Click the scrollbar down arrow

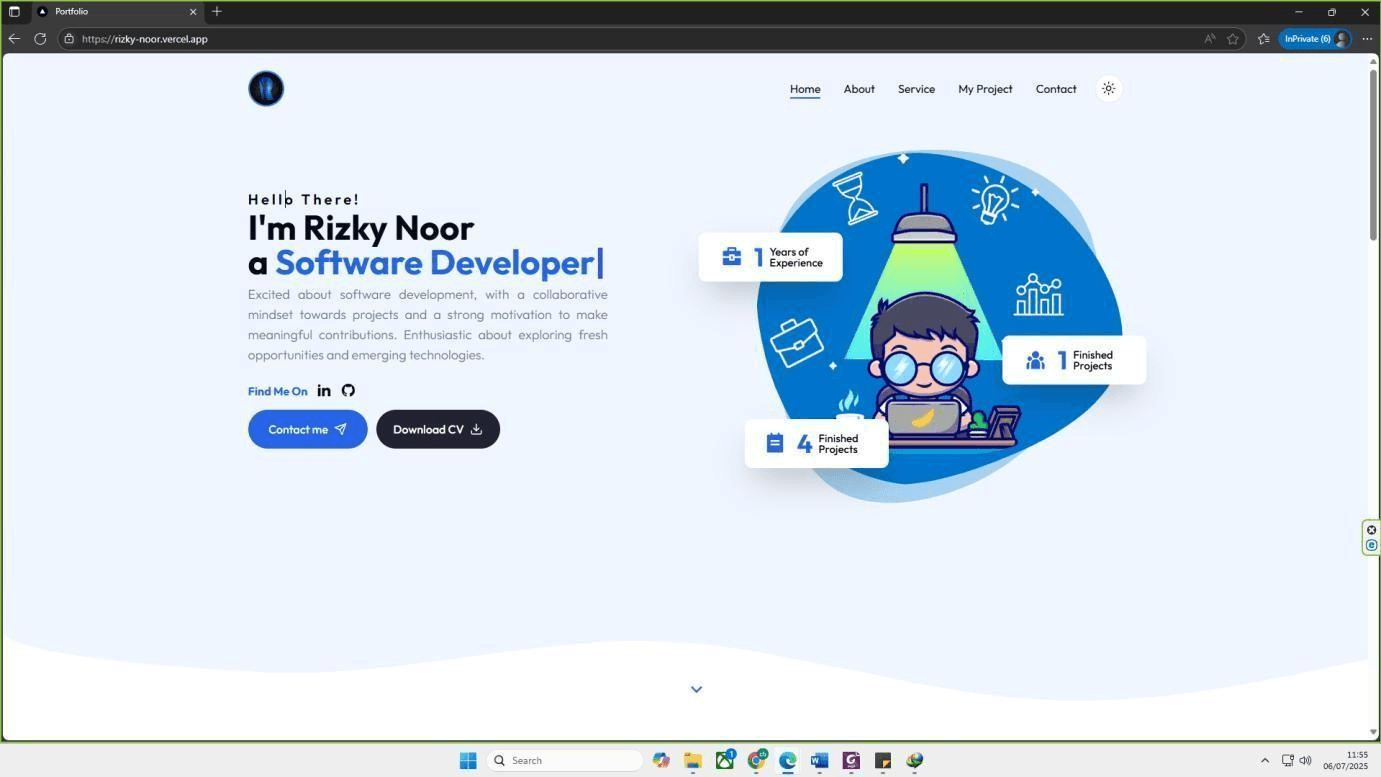1374,733
